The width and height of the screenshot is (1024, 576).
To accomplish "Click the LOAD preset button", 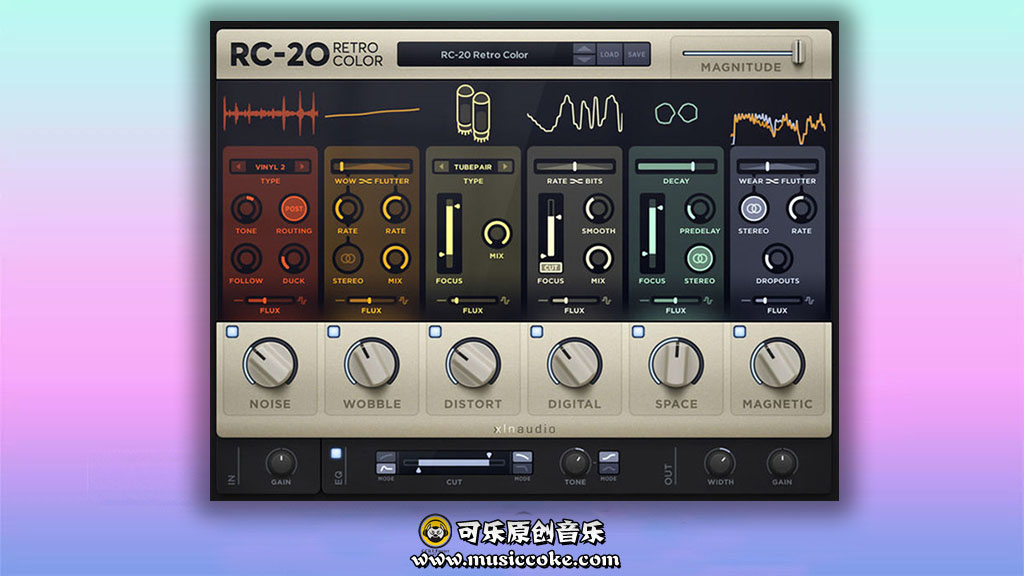I will pyautogui.click(x=609, y=55).
